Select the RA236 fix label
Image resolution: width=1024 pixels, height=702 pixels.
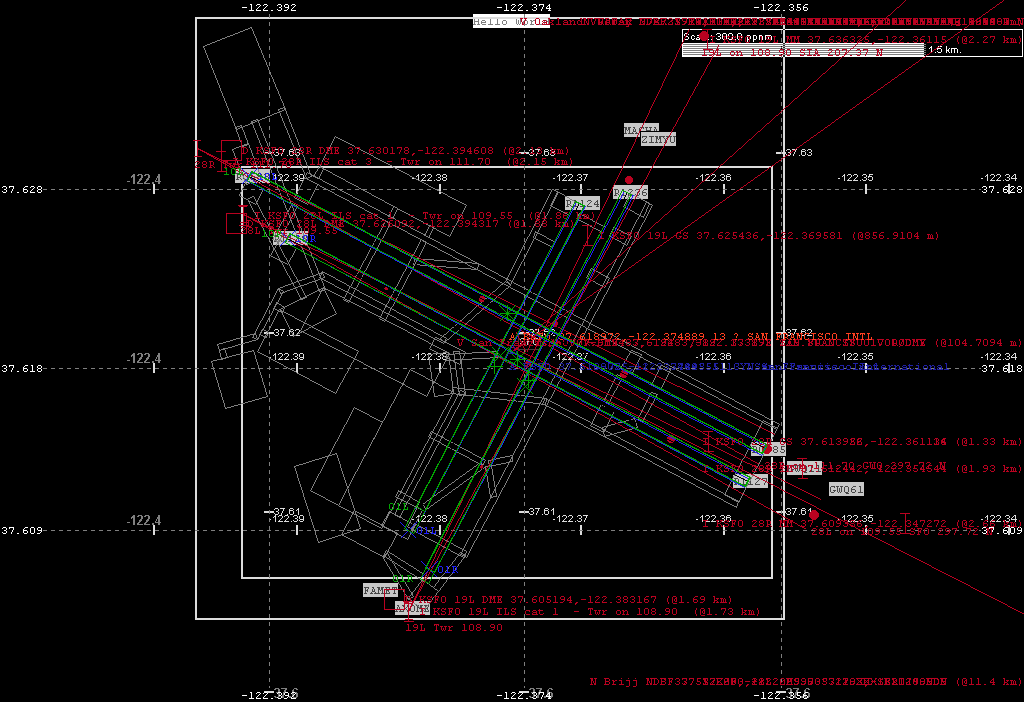coord(630,192)
